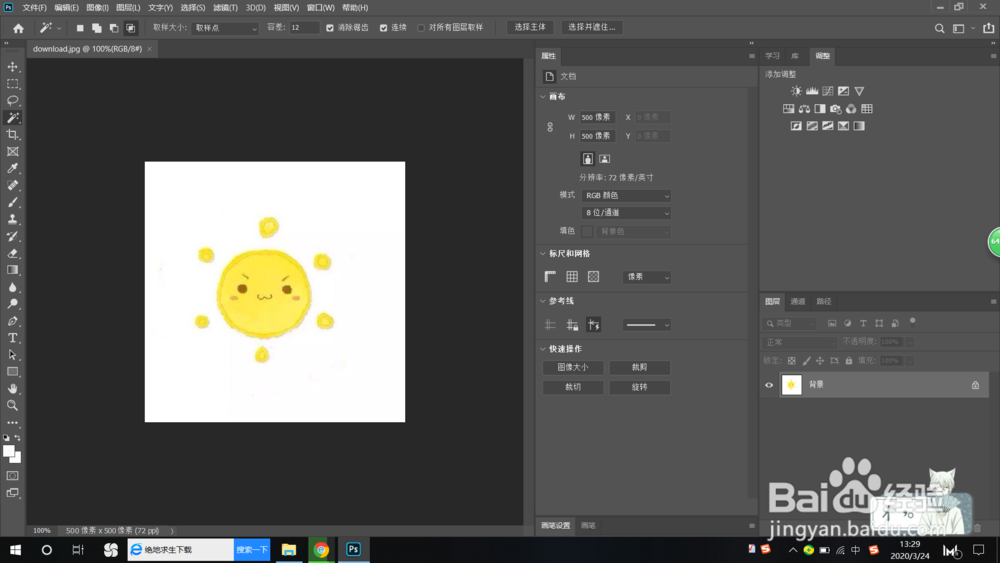Viewport: 1000px width, 563px height.
Task: Select the Path Selection tool
Action: 12,355
